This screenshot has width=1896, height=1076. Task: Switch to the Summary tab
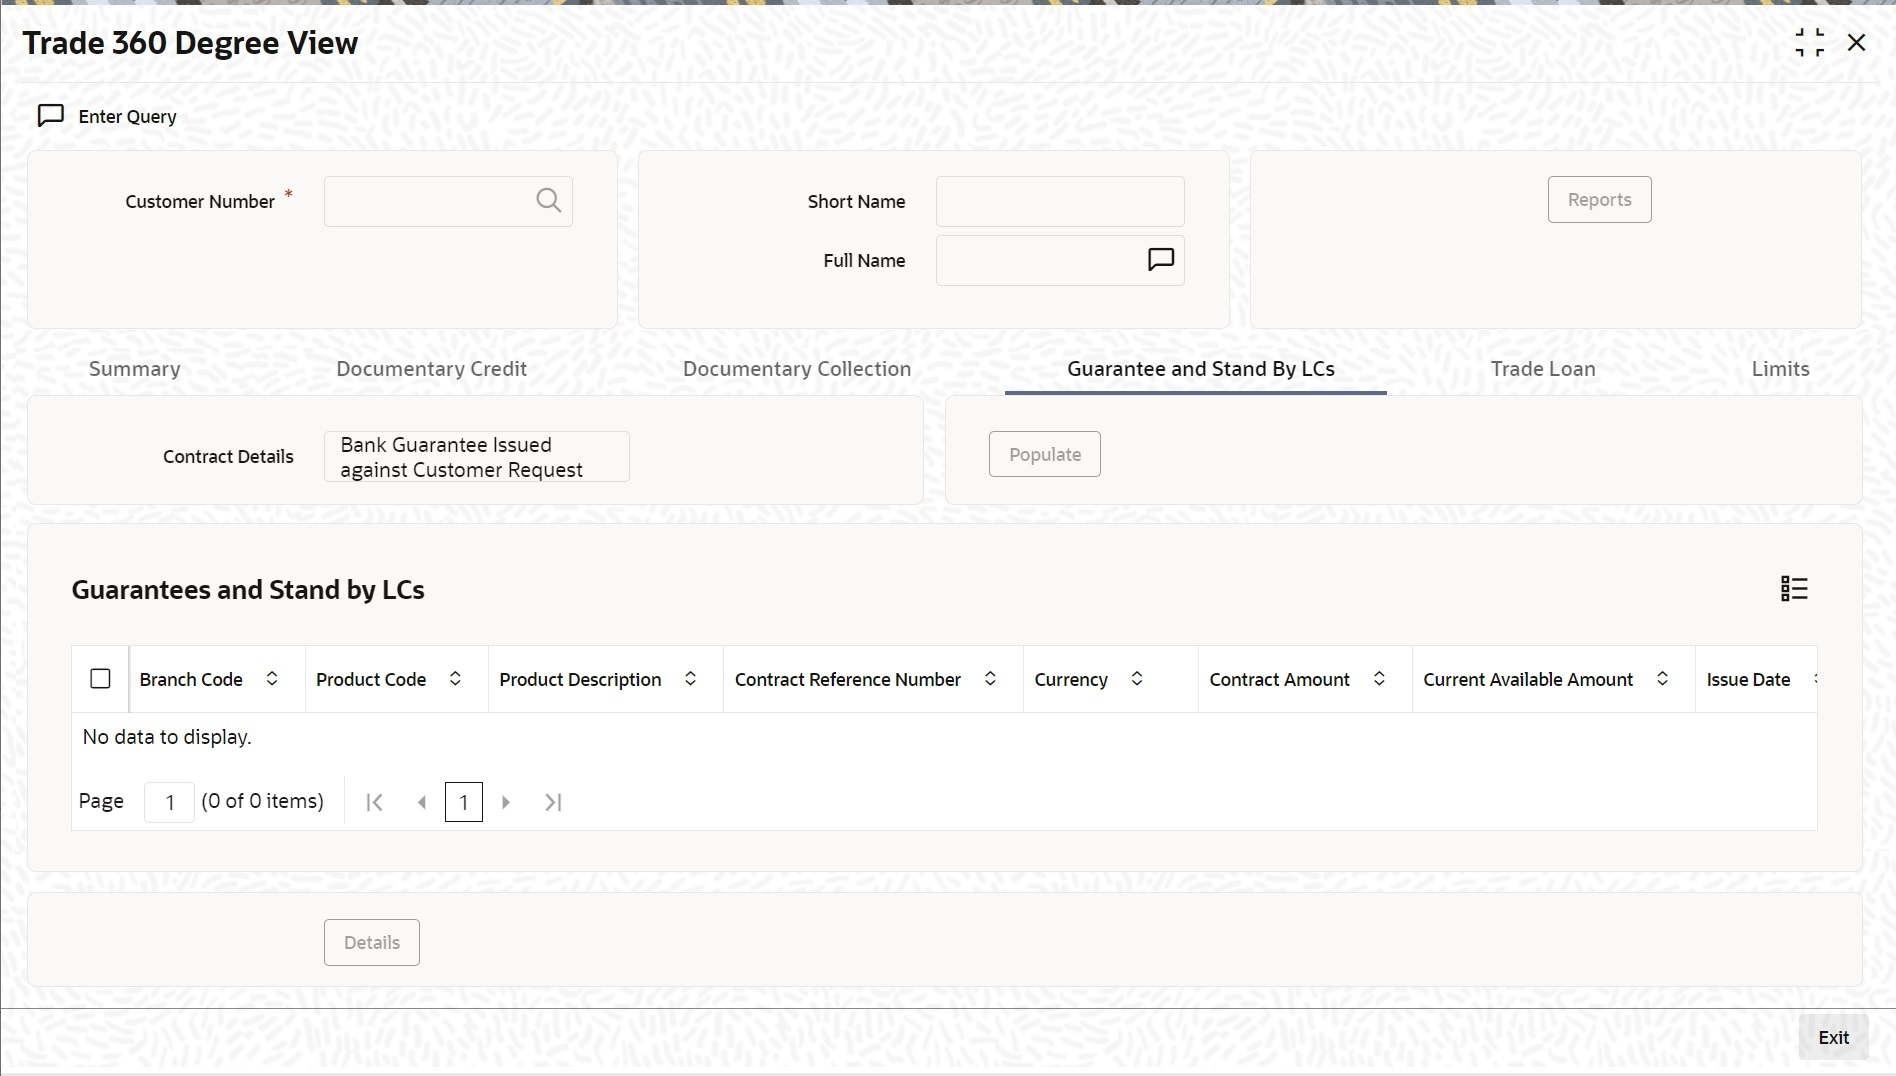(135, 369)
